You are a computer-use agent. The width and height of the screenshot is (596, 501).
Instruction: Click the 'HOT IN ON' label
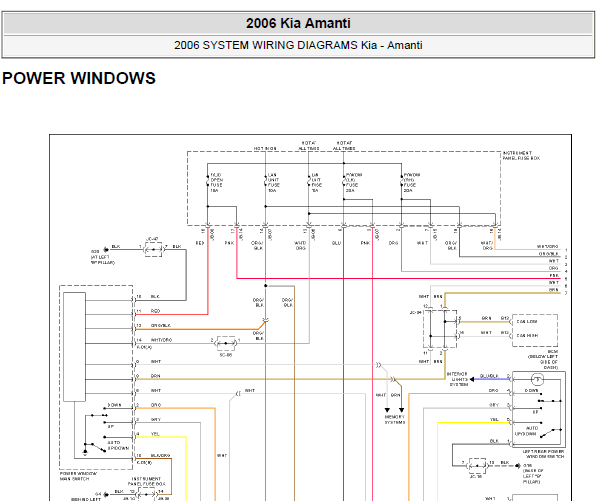(x=265, y=148)
